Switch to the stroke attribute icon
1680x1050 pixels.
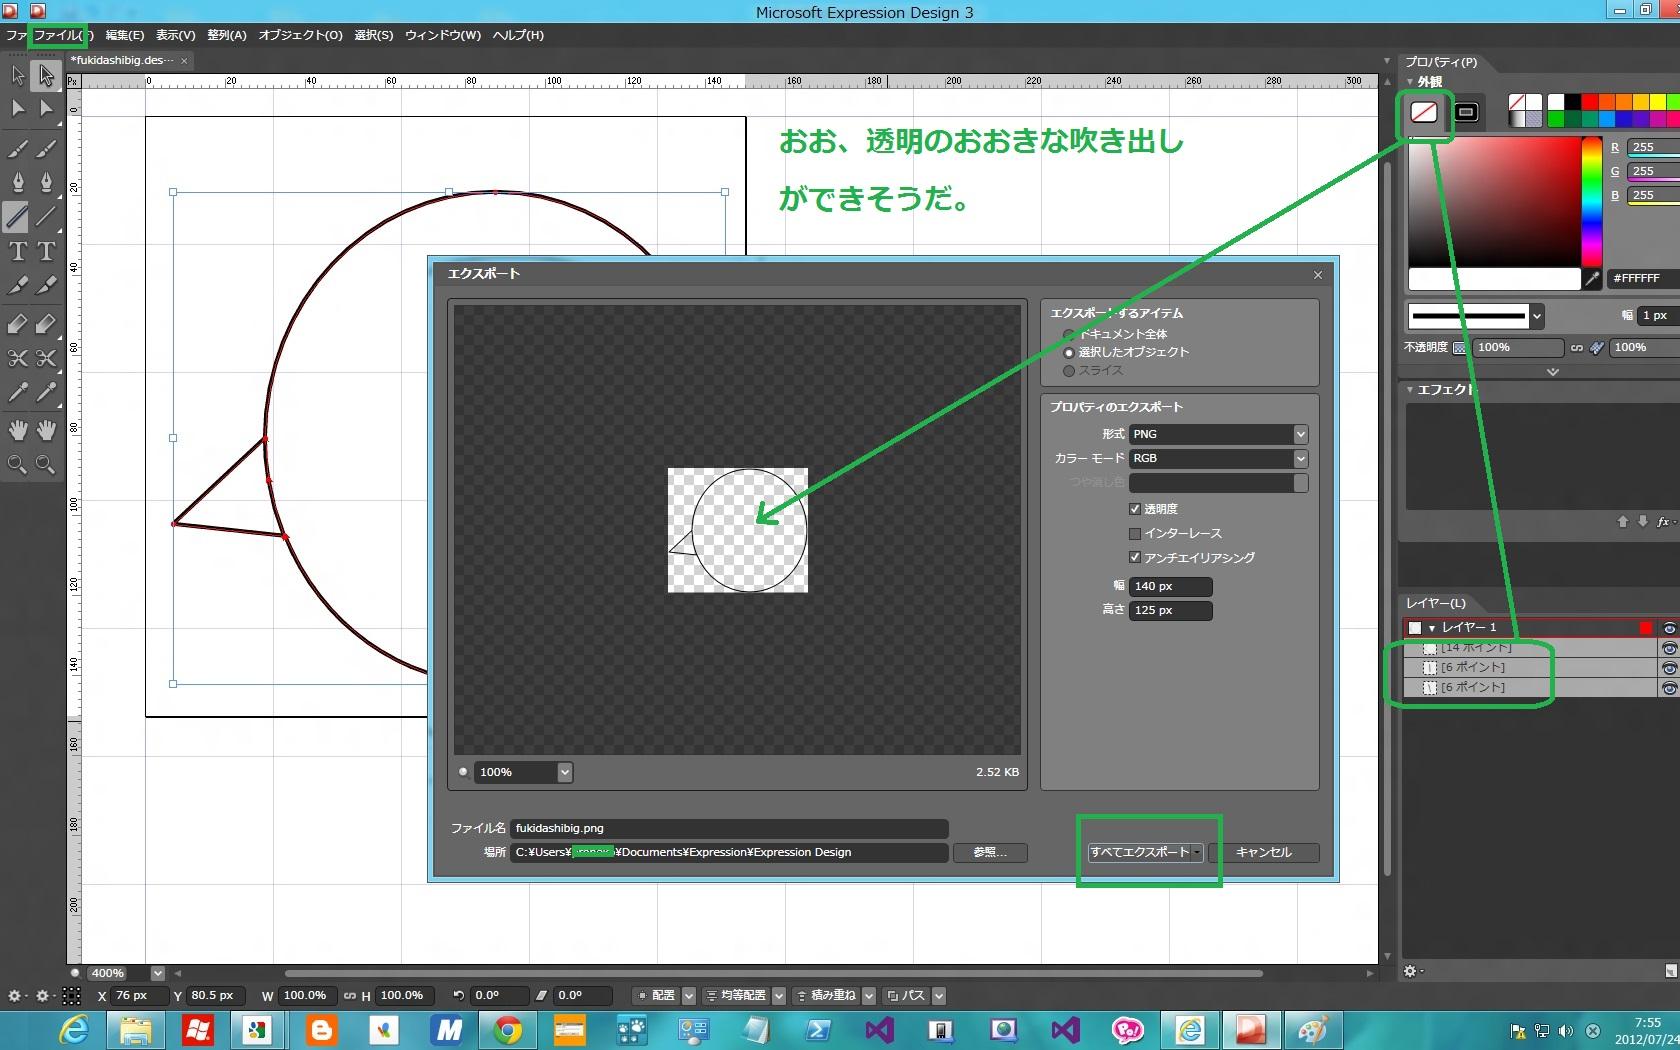1466,112
